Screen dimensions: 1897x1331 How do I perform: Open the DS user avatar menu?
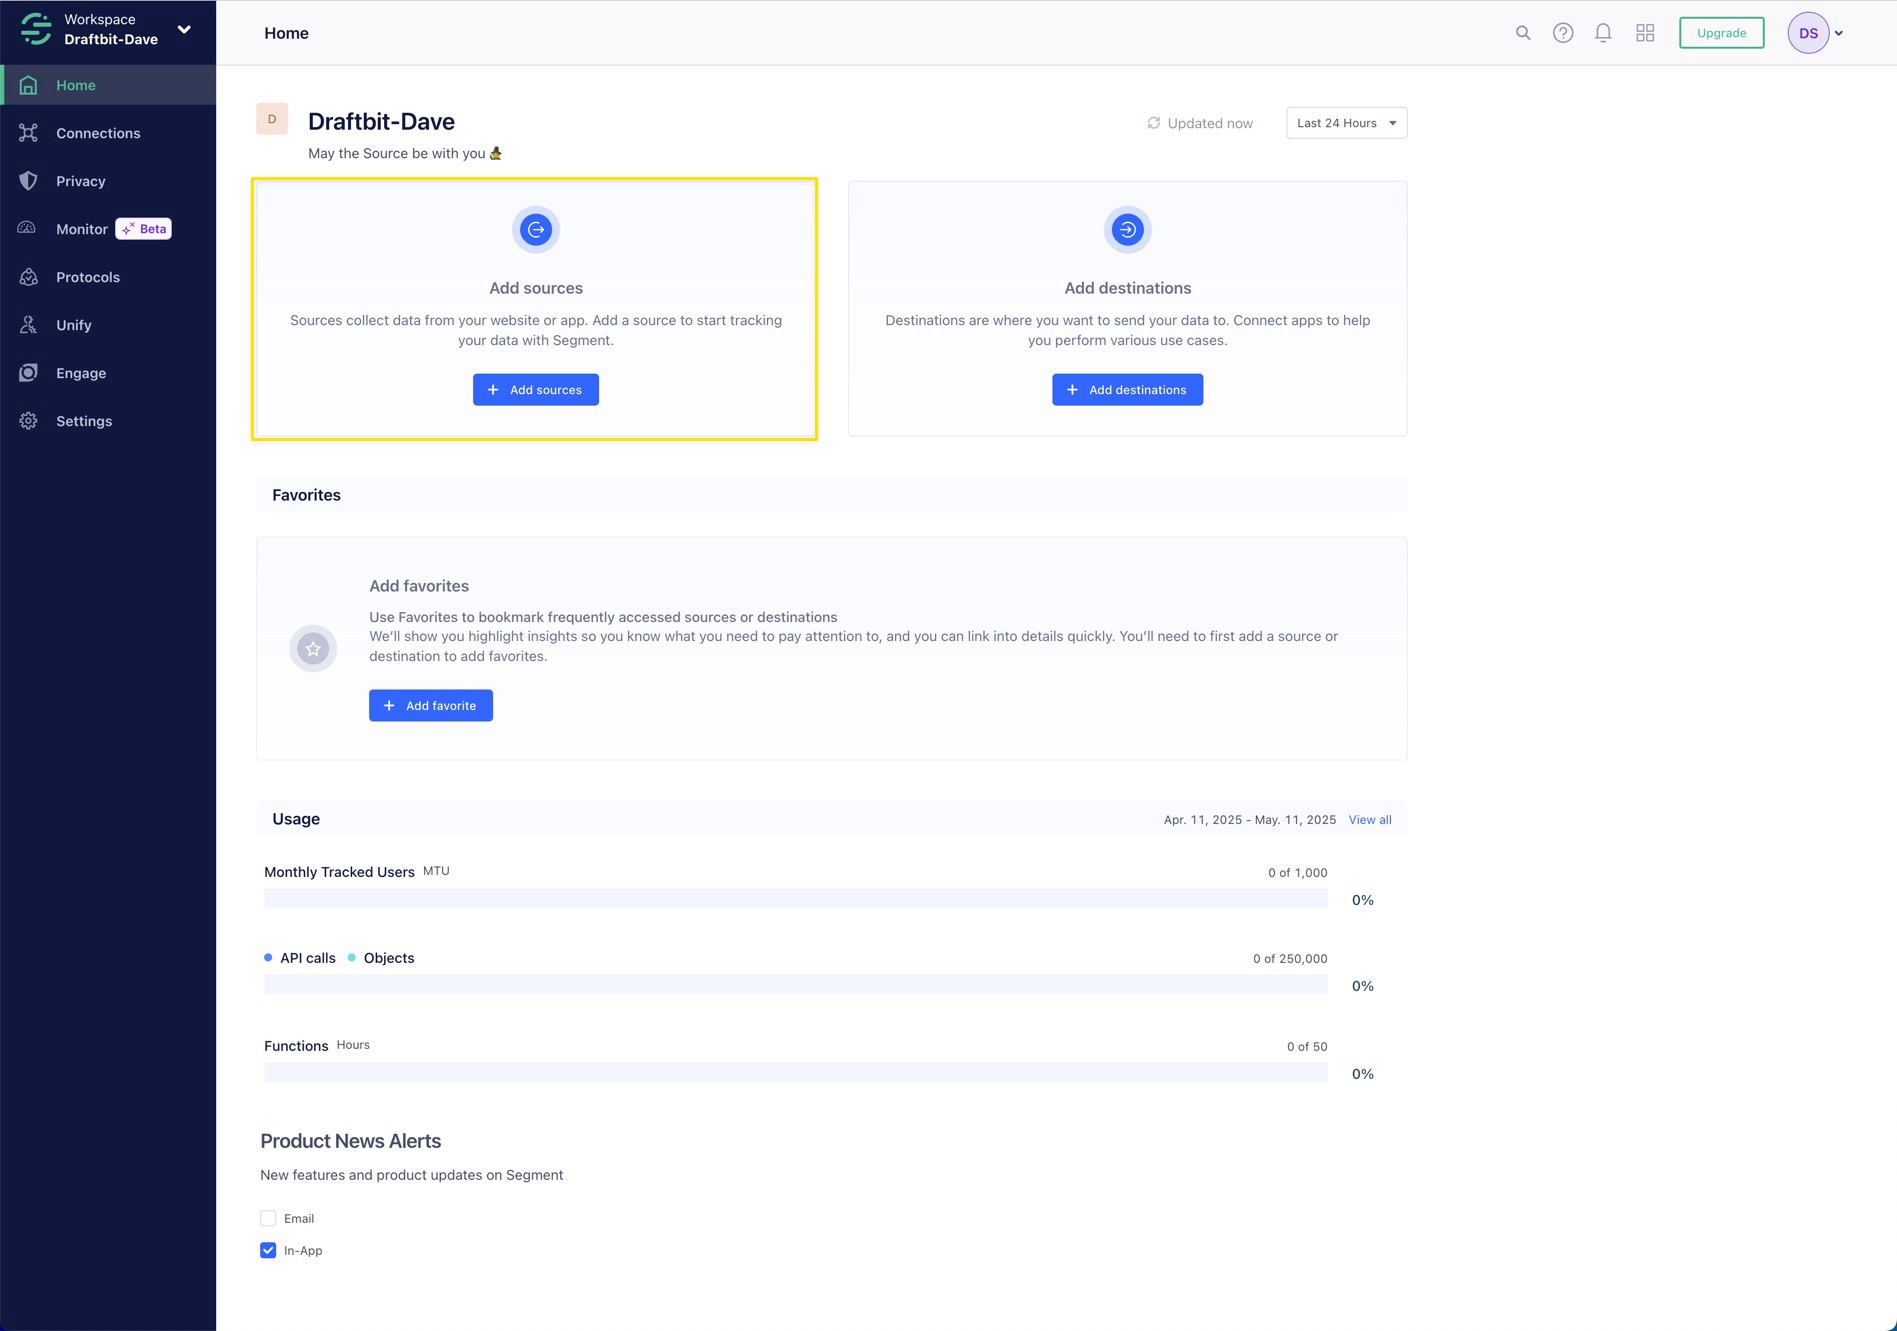1808,33
